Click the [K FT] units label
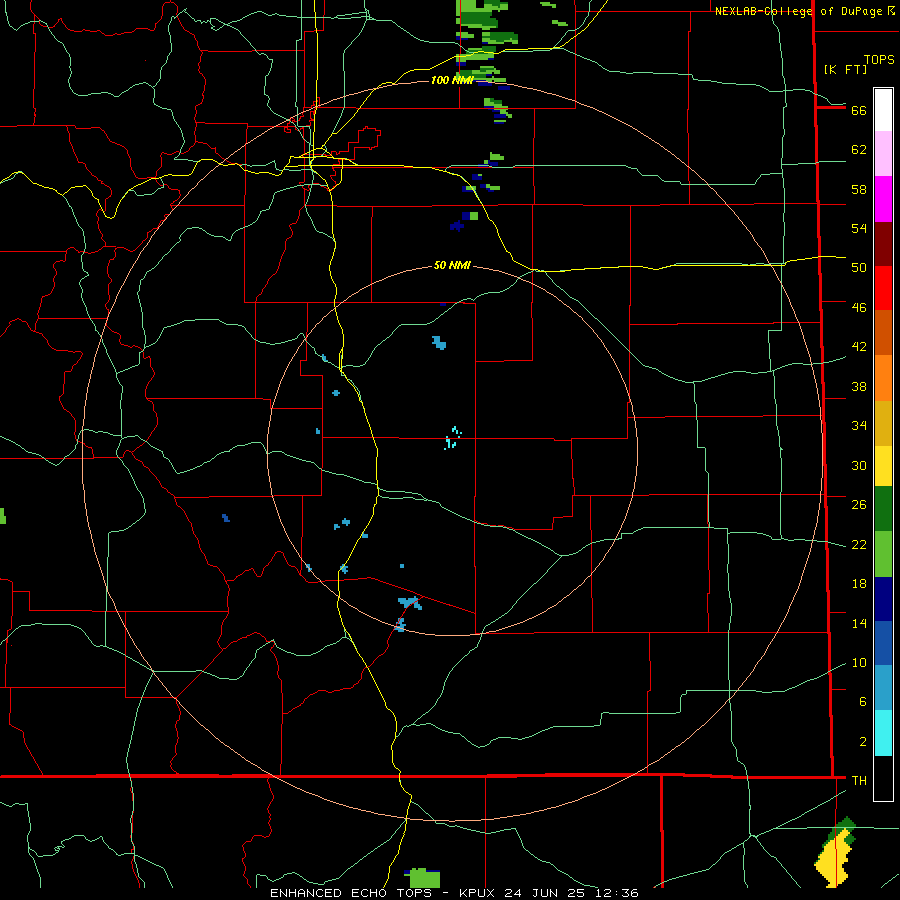900x900 pixels. (x=845, y=69)
